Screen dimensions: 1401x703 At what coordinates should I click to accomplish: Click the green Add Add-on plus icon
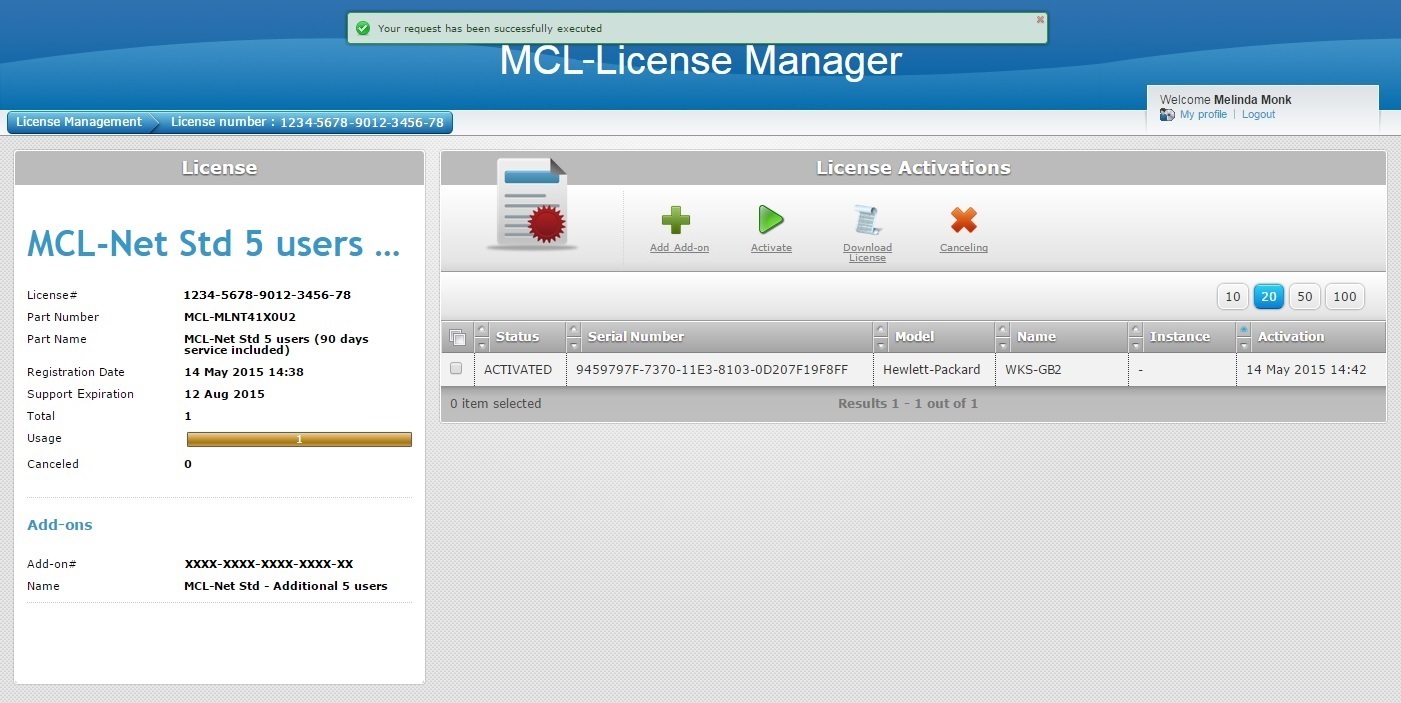click(x=676, y=220)
